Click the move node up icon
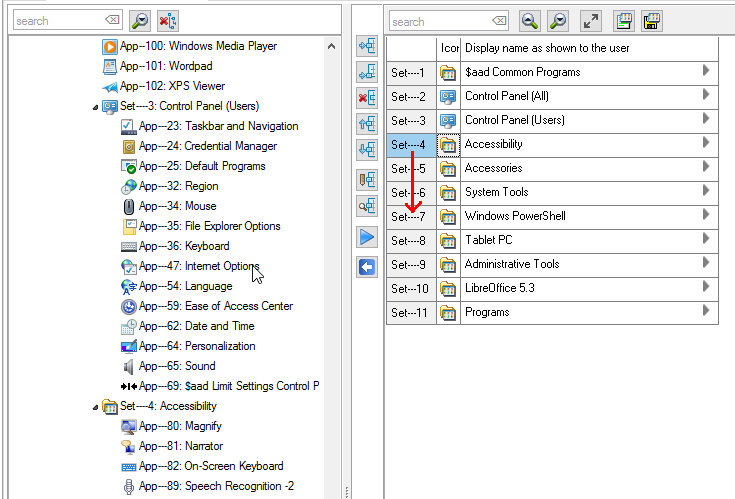The image size is (735, 499). (367, 123)
